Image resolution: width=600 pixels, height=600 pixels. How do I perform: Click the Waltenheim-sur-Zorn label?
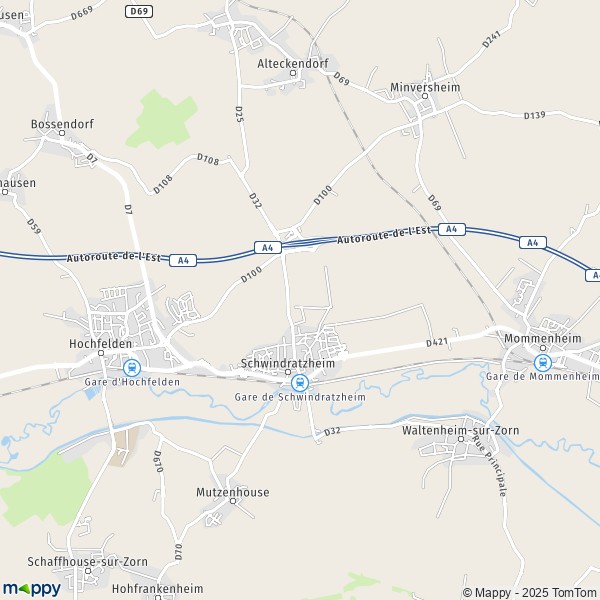(461, 430)
